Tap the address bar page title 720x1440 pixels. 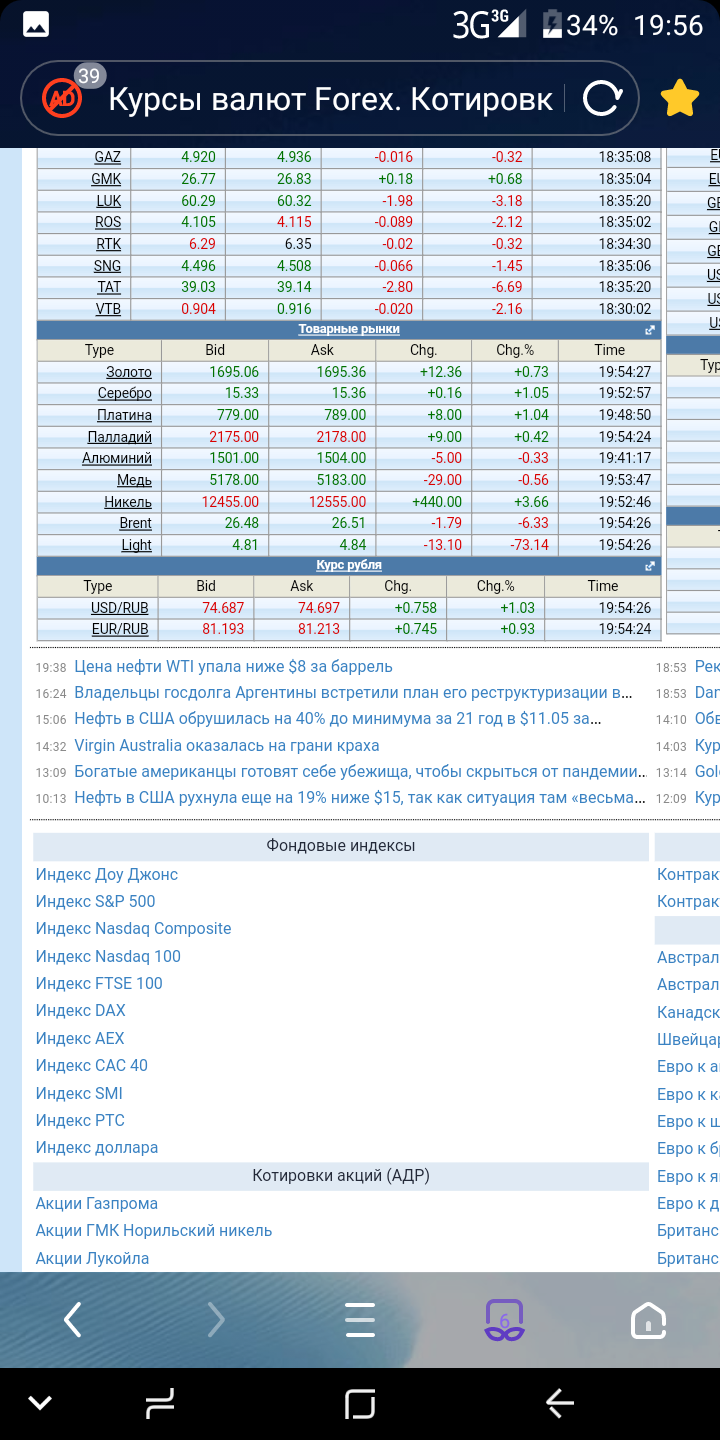click(x=330, y=99)
